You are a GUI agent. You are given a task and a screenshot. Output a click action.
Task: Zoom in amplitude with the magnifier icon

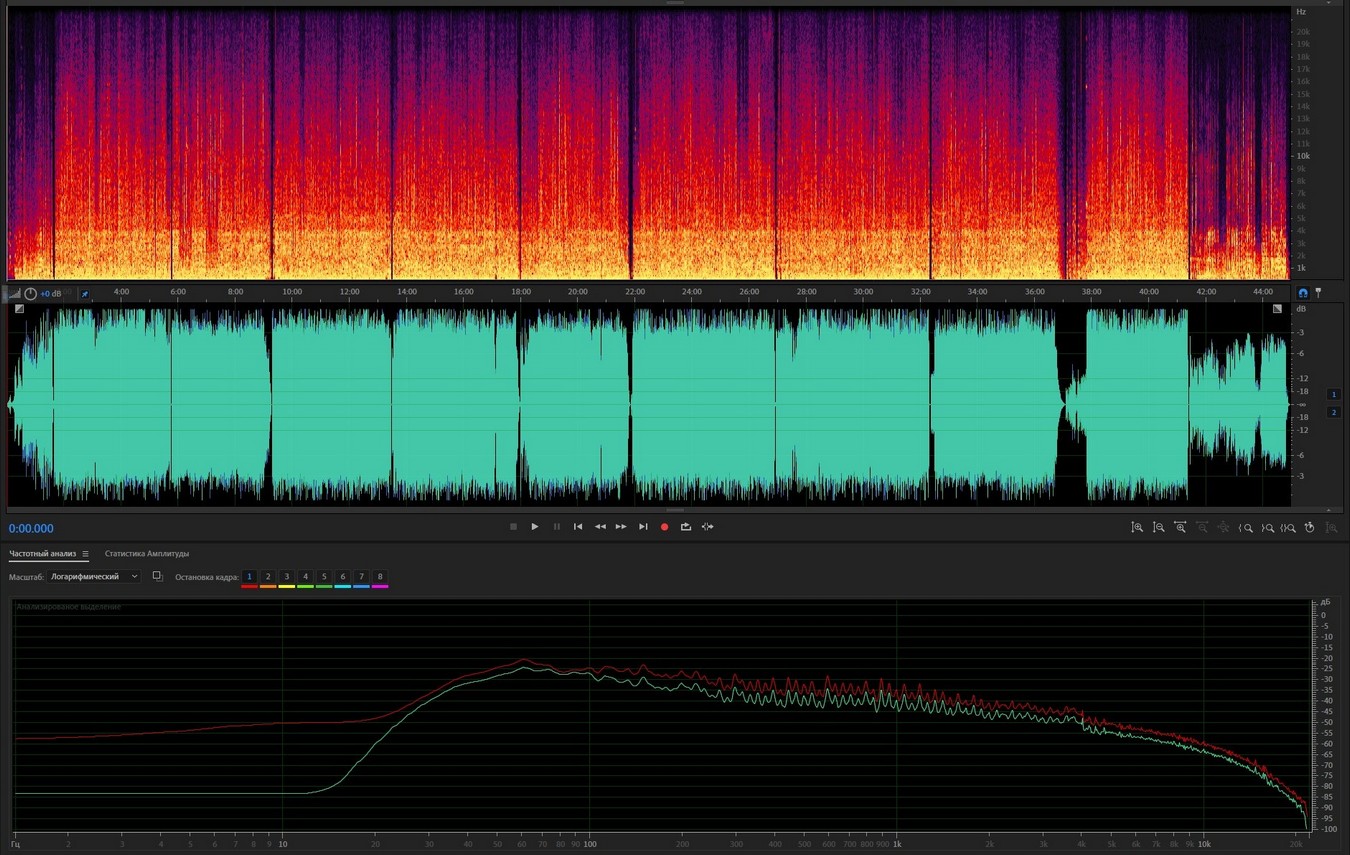coord(1137,527)
